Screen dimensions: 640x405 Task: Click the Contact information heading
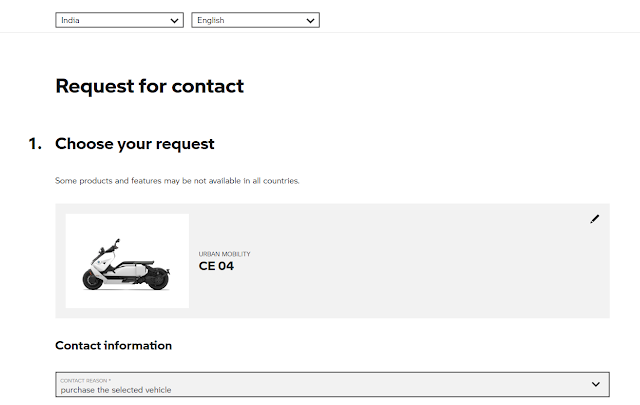click(113, 345)
